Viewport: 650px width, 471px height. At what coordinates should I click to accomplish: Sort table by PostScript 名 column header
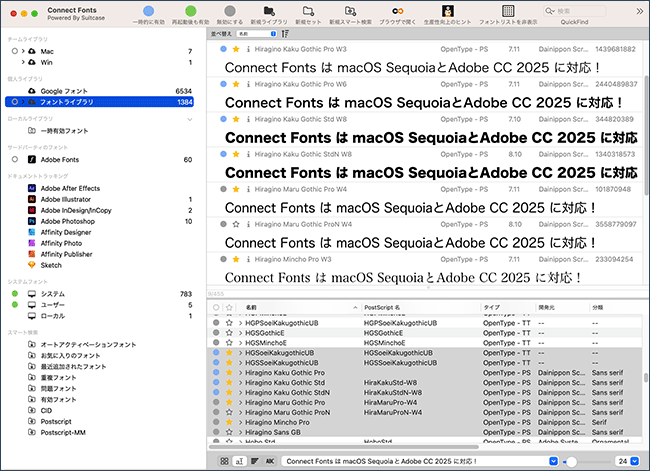coord(420,307)
